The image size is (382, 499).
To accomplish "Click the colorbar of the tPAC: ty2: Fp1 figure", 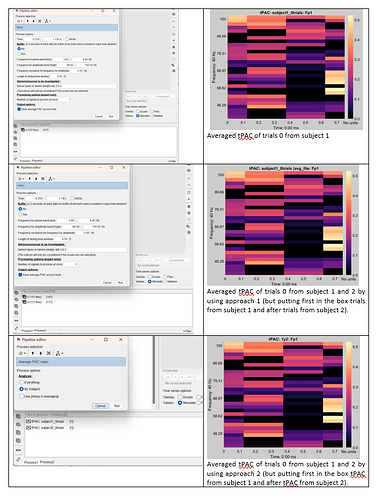I will coord(348,394).
